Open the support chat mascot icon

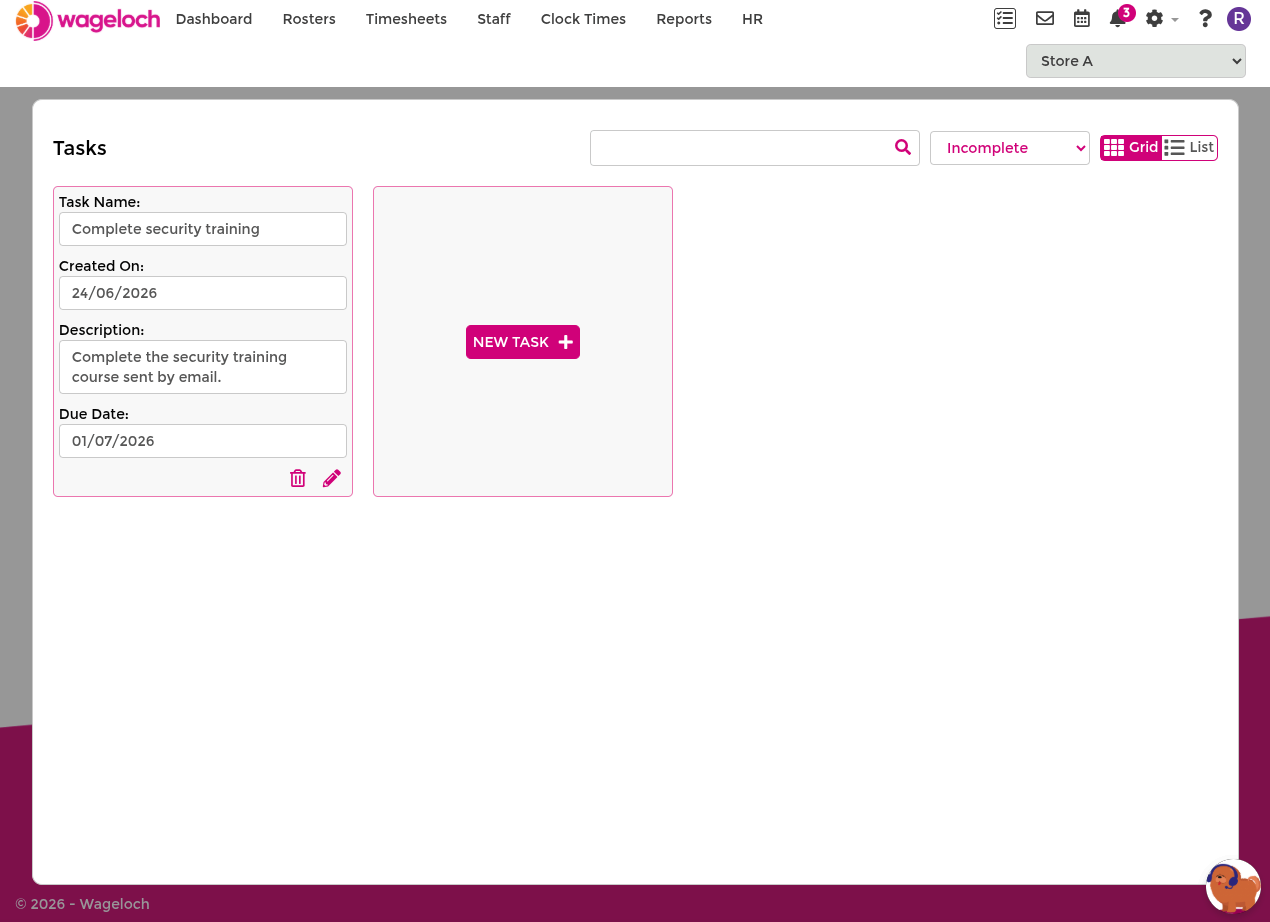(1233, 886)
